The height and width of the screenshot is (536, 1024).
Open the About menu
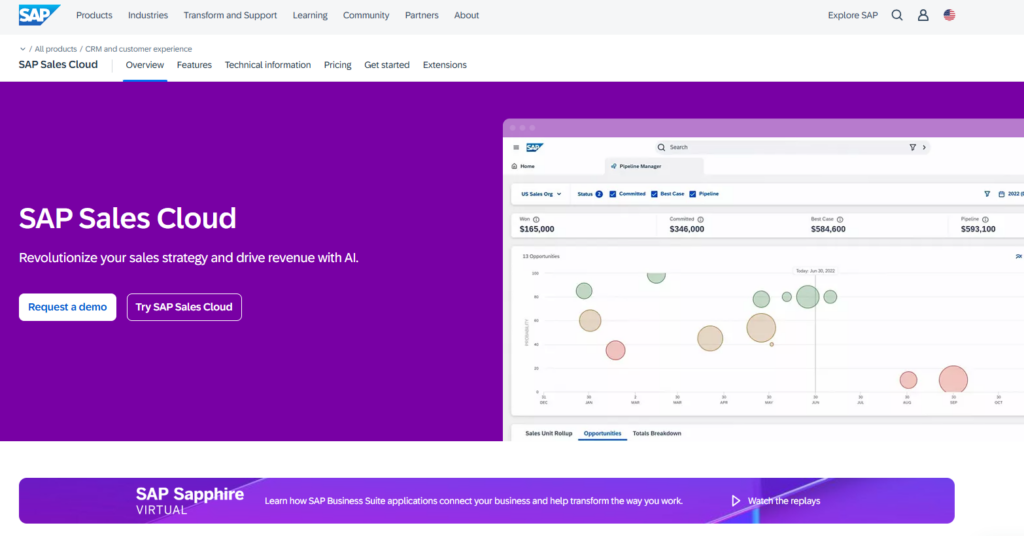(466, 15)
